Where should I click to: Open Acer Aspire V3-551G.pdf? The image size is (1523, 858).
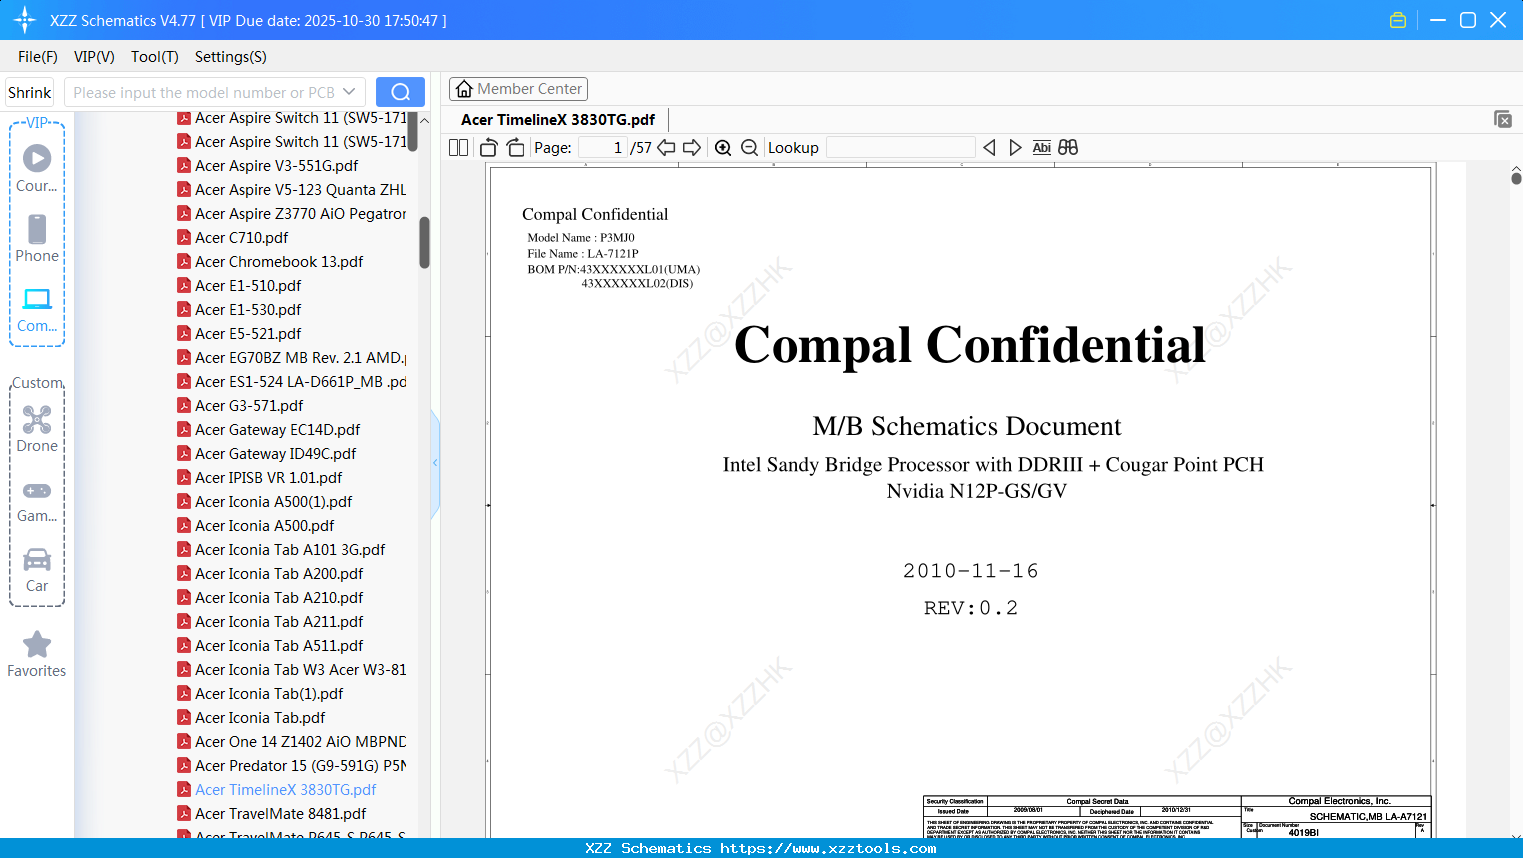click(276, 166)
